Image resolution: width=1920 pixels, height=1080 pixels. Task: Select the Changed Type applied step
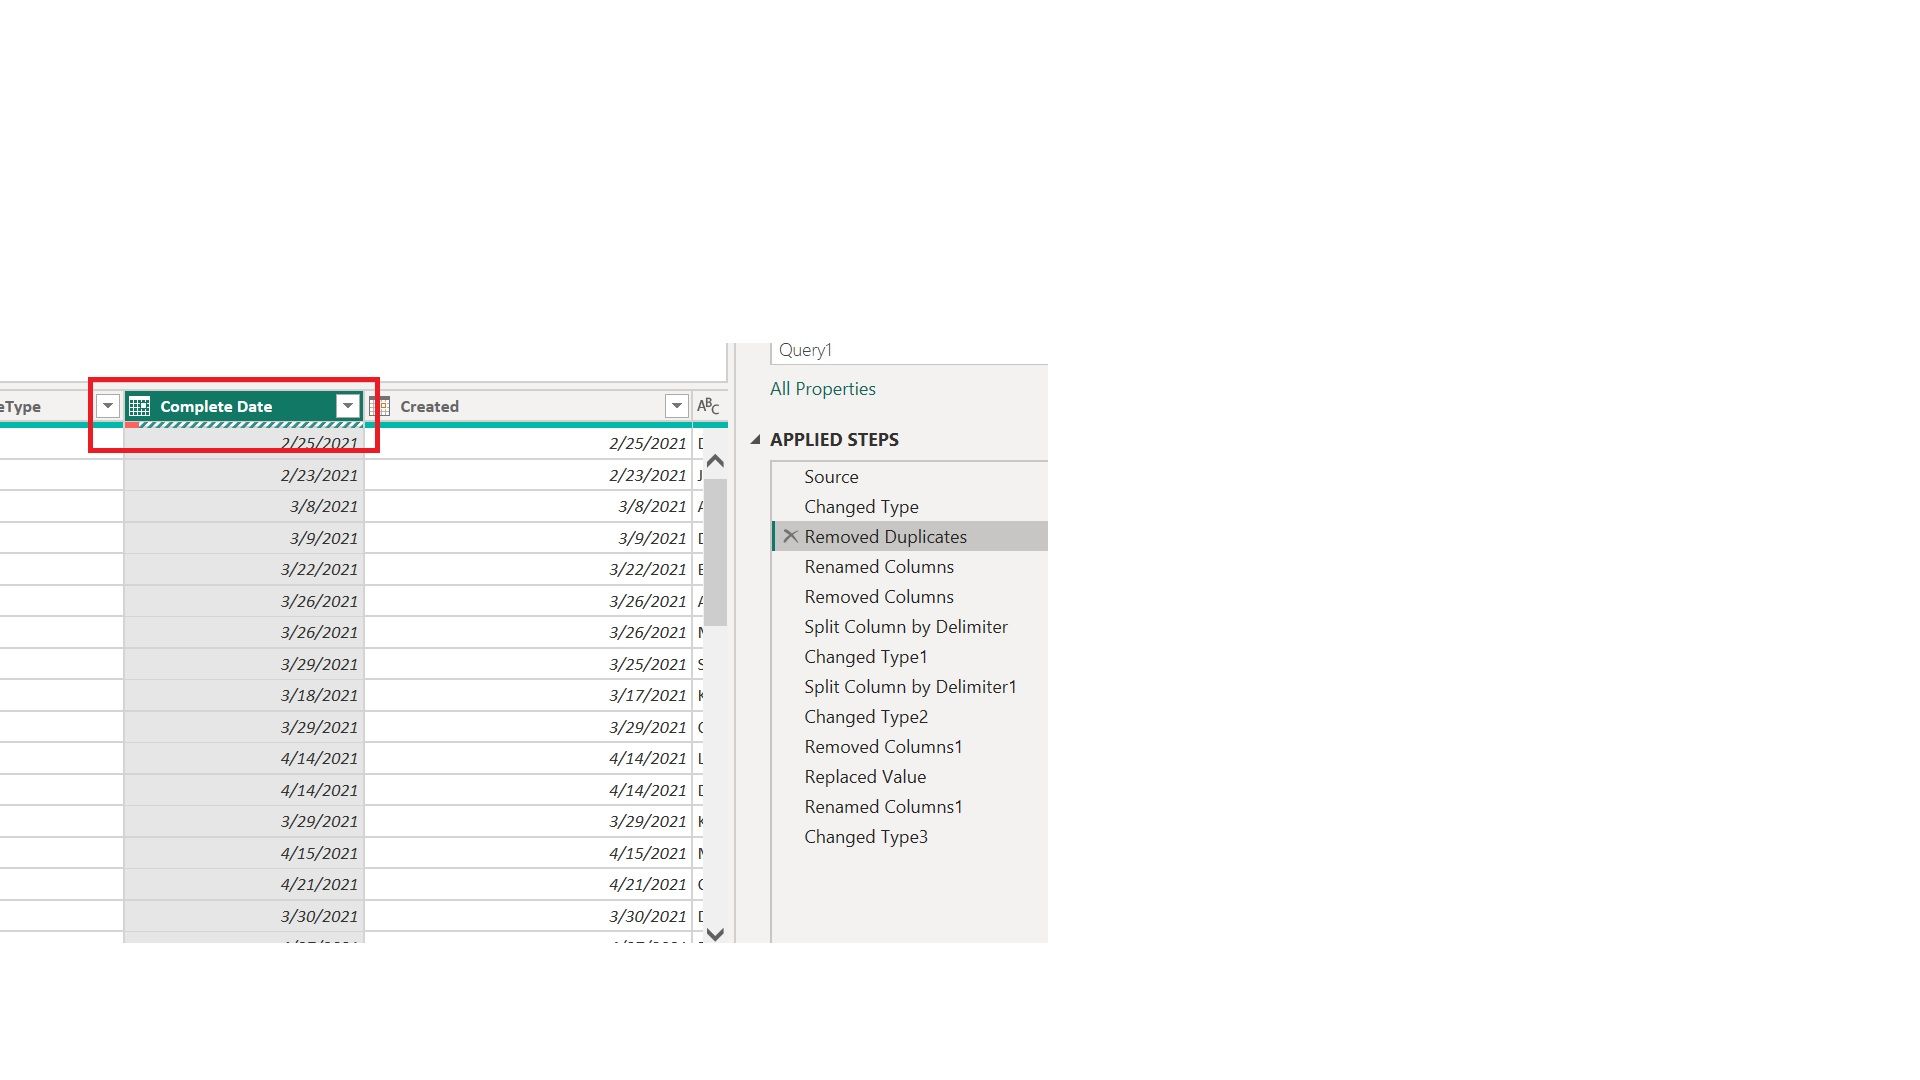click(x=910, y=507)
